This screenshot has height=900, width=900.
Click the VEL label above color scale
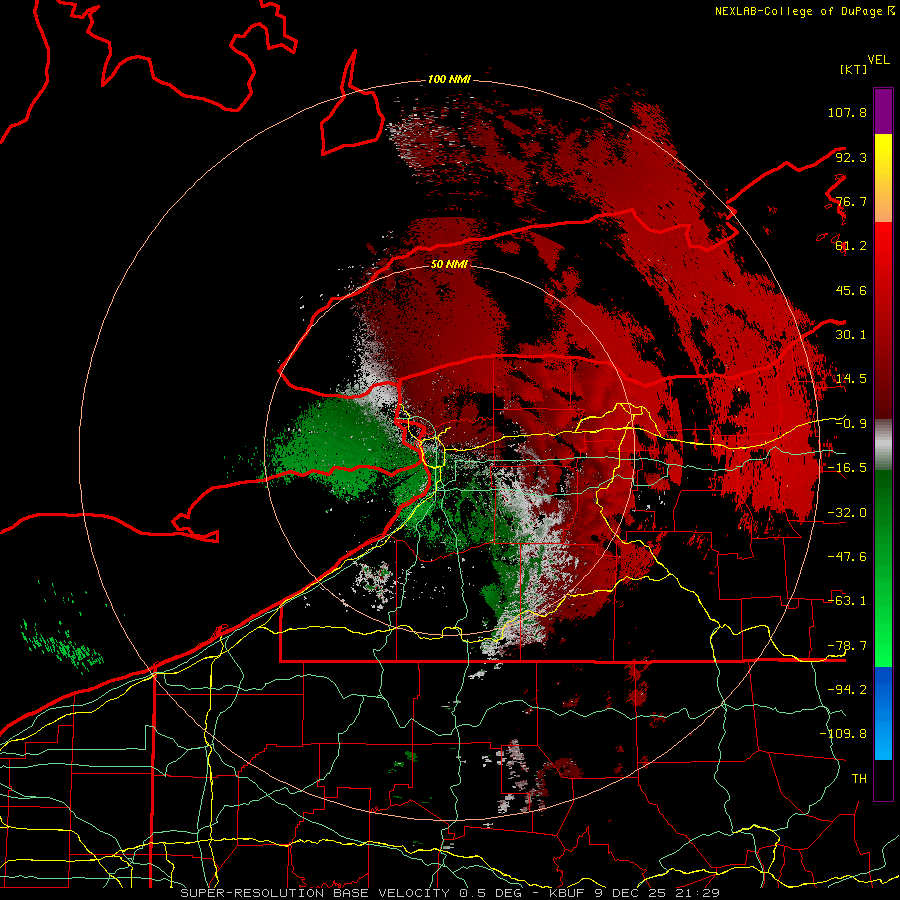tap(879, 60)
